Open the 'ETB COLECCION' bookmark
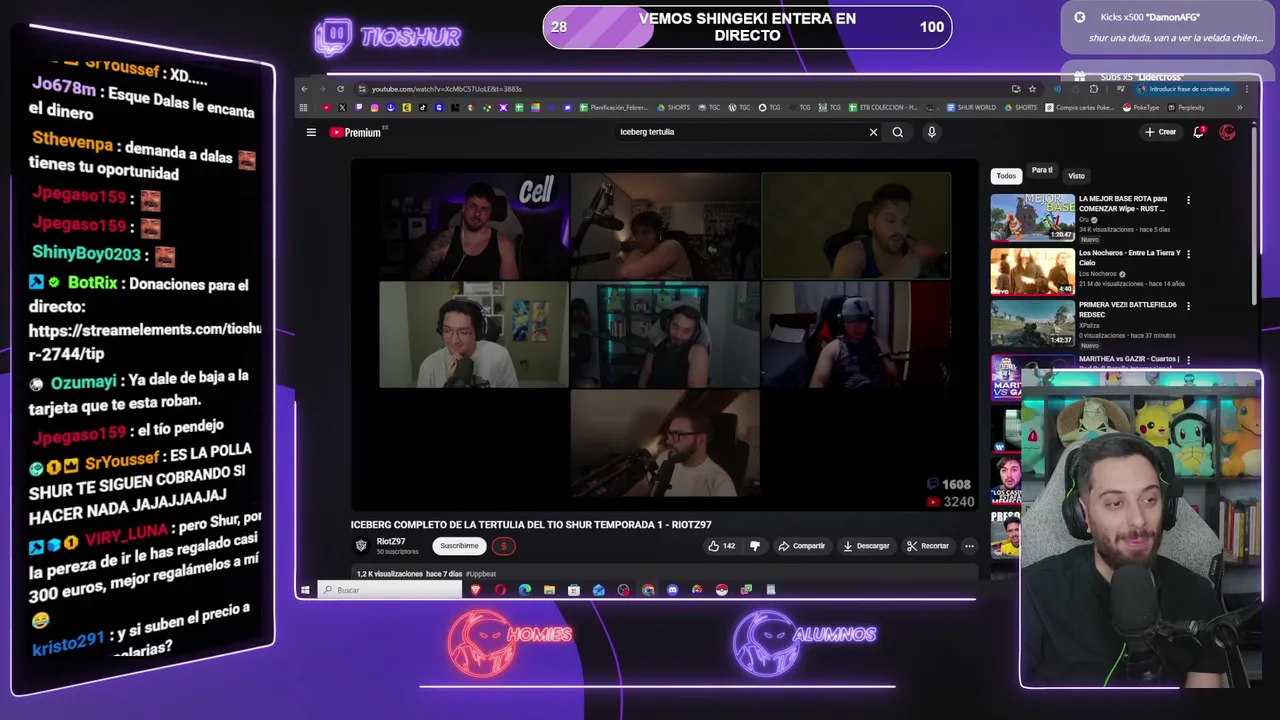The width and height of the screenshot is (1280, 720). point(883,108)
